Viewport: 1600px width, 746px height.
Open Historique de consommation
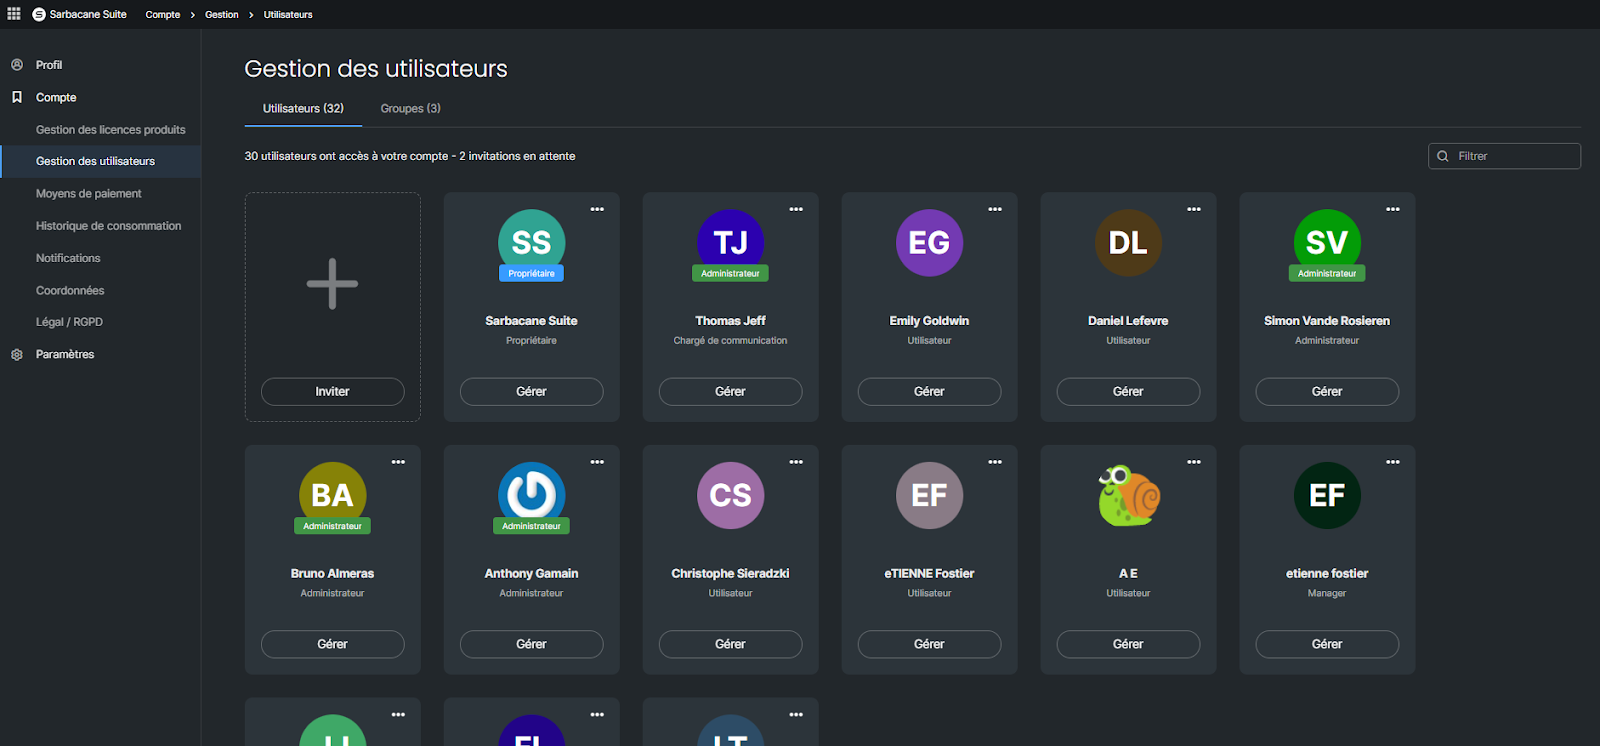(109, 226)
